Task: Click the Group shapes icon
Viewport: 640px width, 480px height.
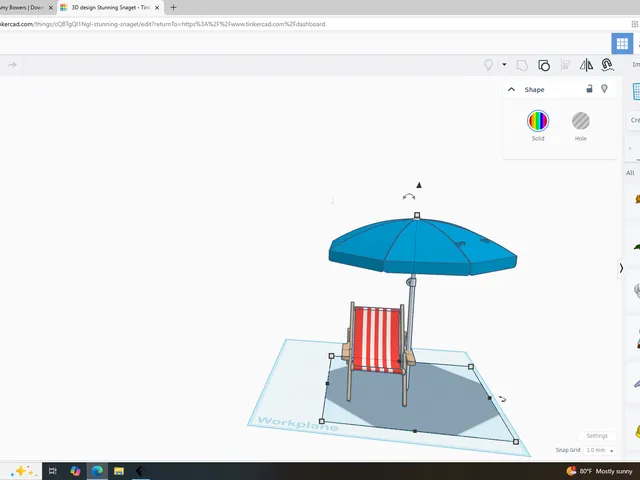Action: pyautogui.click(x=522, y=65)
